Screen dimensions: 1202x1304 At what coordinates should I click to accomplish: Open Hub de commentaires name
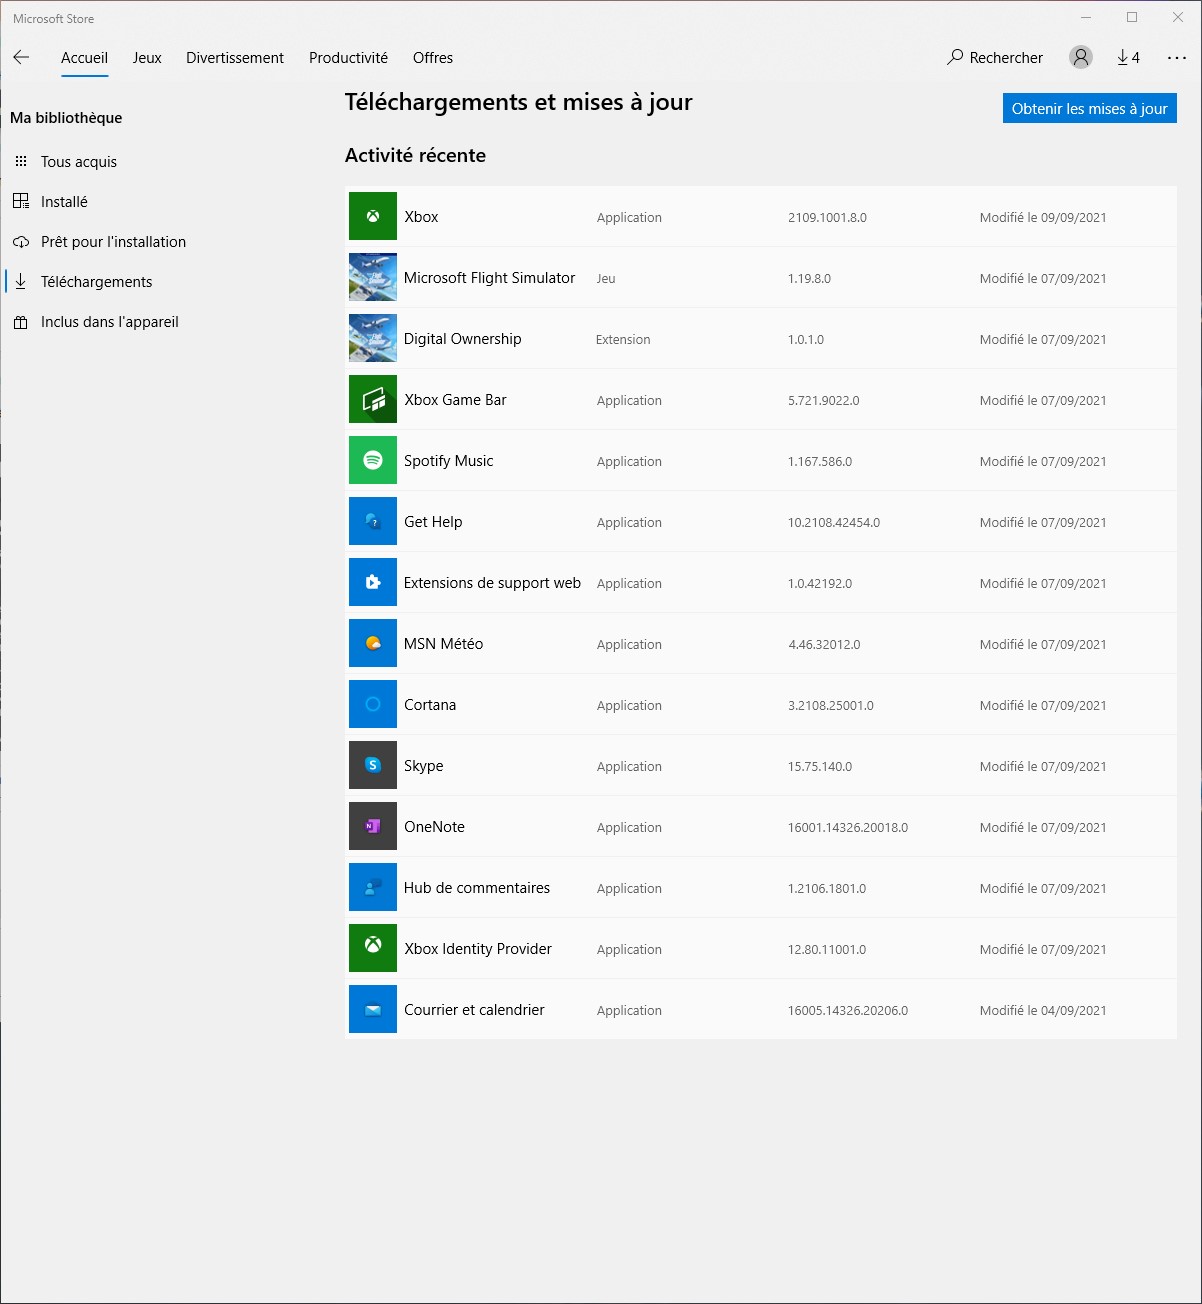point(477,888)
